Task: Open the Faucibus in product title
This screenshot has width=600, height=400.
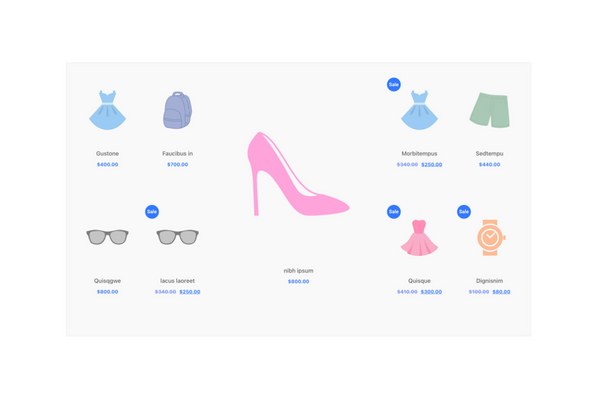Action: 177,153
